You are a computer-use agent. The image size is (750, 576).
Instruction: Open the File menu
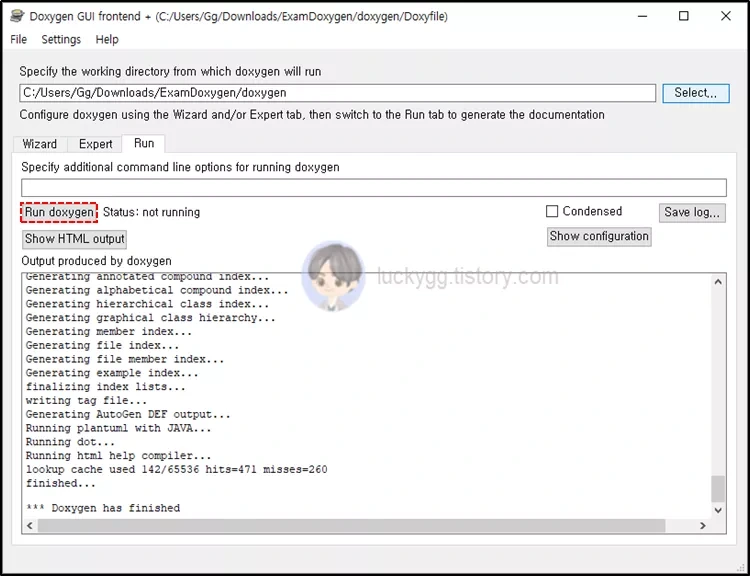point(19,39)
